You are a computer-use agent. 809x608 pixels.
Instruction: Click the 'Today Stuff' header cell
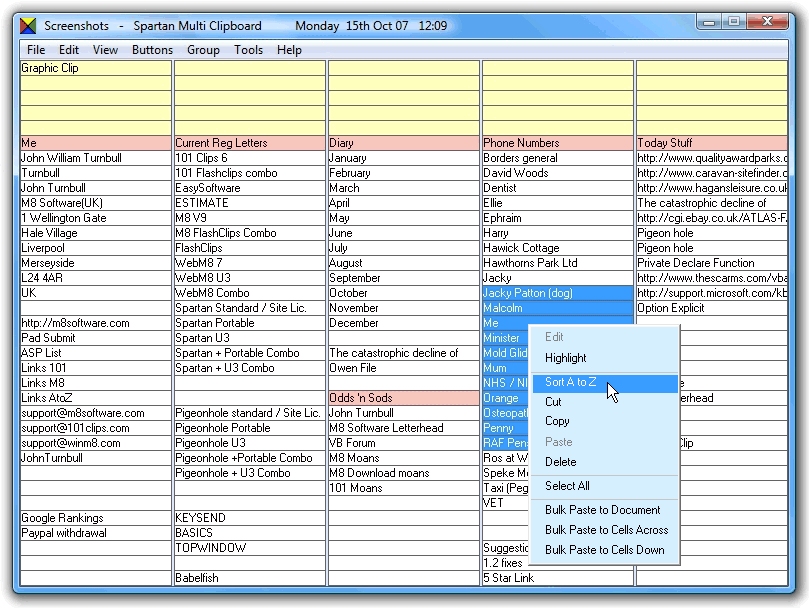pyautogui.click(x=711, y=143)
